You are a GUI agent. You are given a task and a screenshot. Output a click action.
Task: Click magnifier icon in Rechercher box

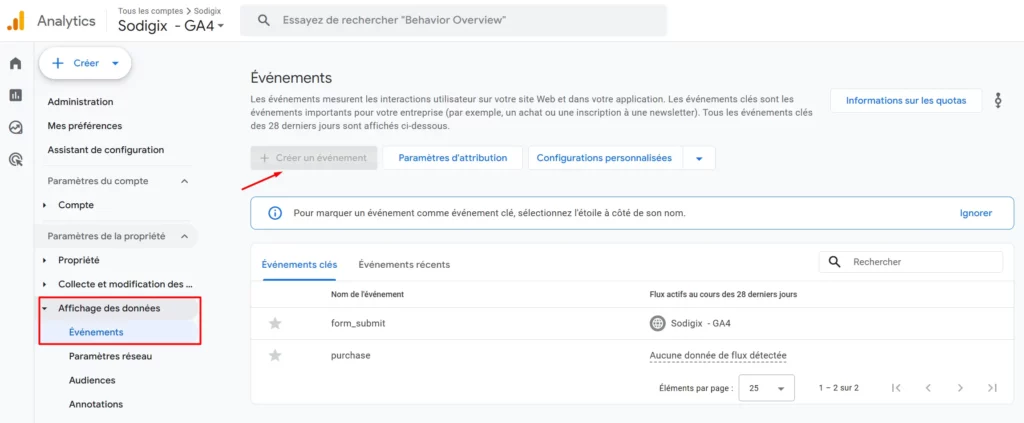pos(834,262)
